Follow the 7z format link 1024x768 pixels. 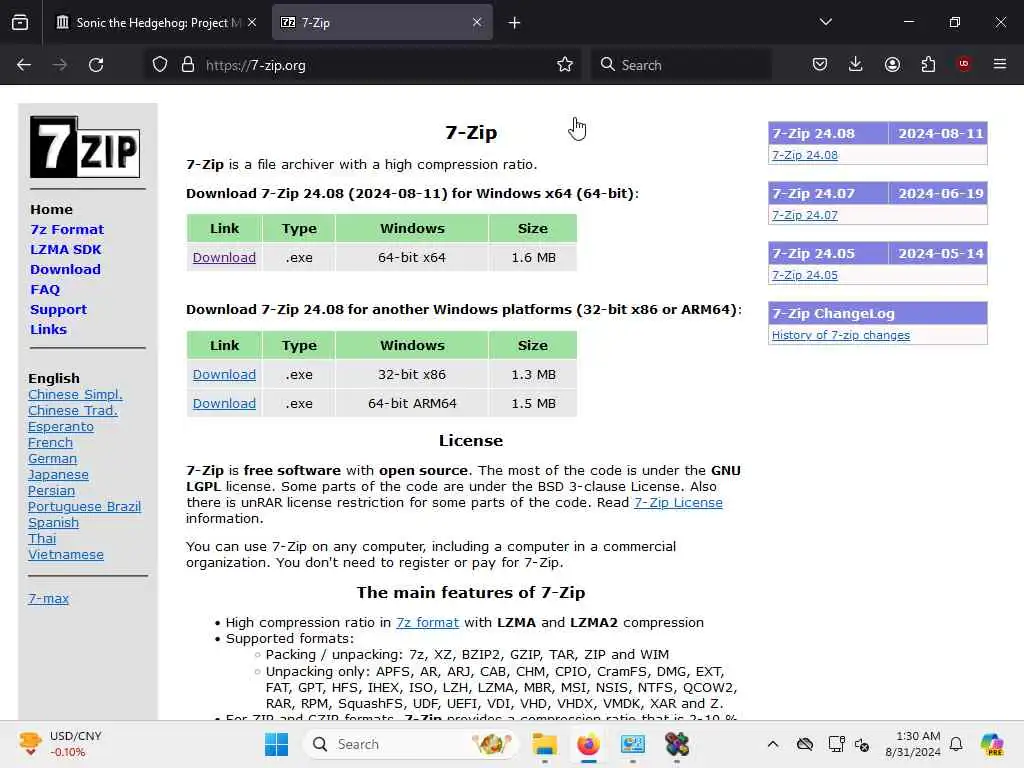(427, 622)
